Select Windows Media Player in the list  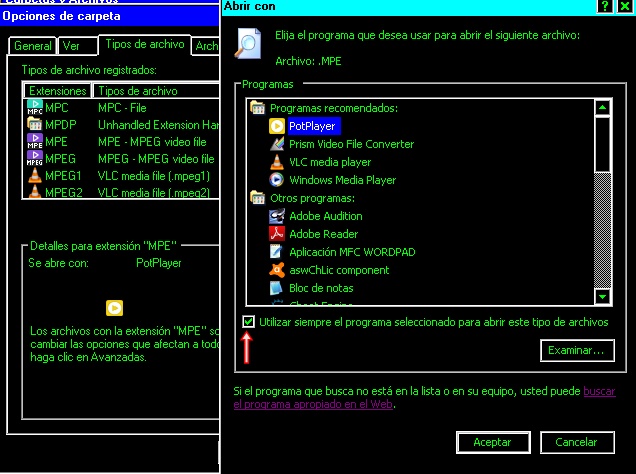[342, 180]
